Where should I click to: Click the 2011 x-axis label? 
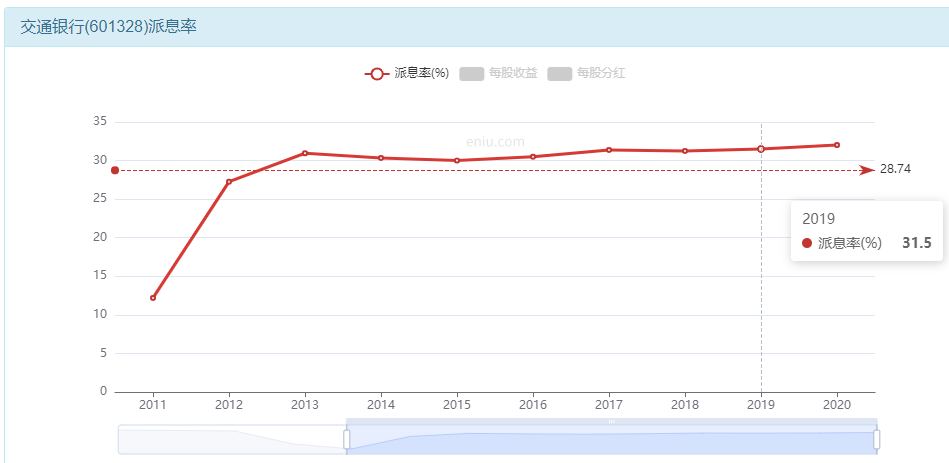tap(153, 405)
